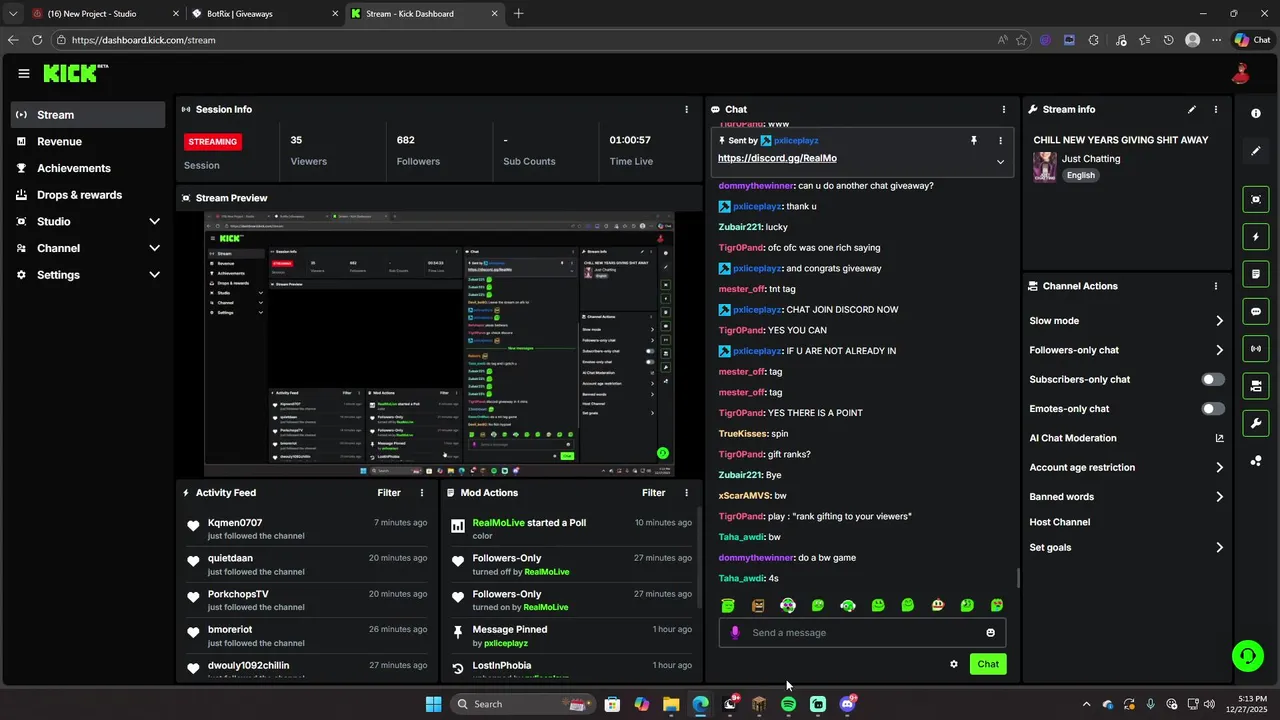Toggle the broadcast signal widget icon
This screenshot has width=1280, height=720.
1256,348
